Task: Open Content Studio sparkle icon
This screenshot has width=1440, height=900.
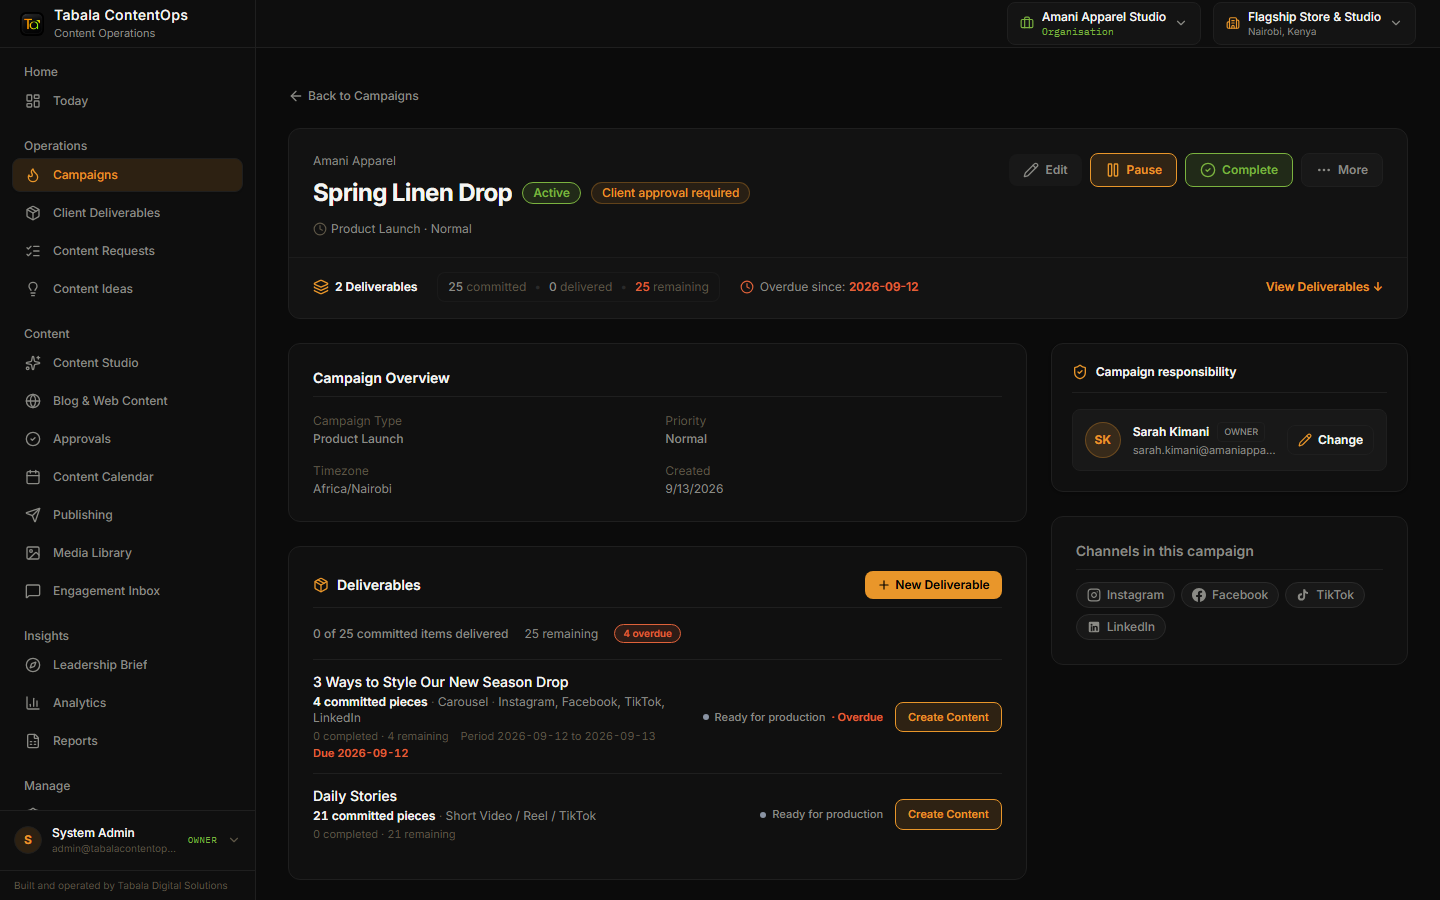Action: coord(33,363)
